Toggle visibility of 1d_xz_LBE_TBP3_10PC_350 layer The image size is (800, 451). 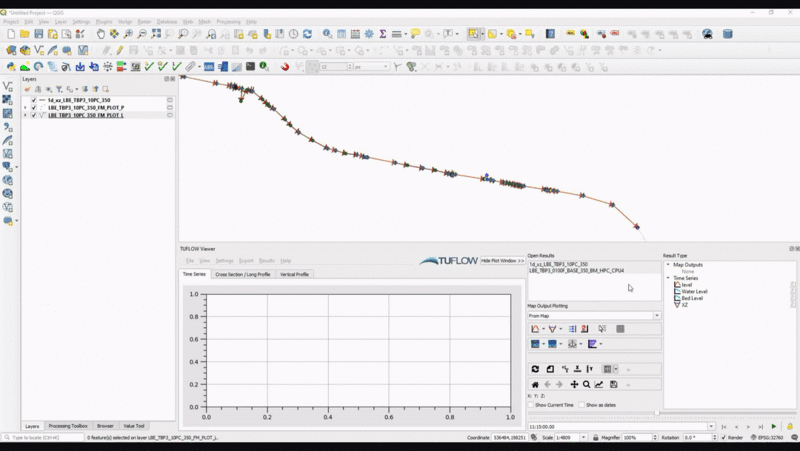34,100
